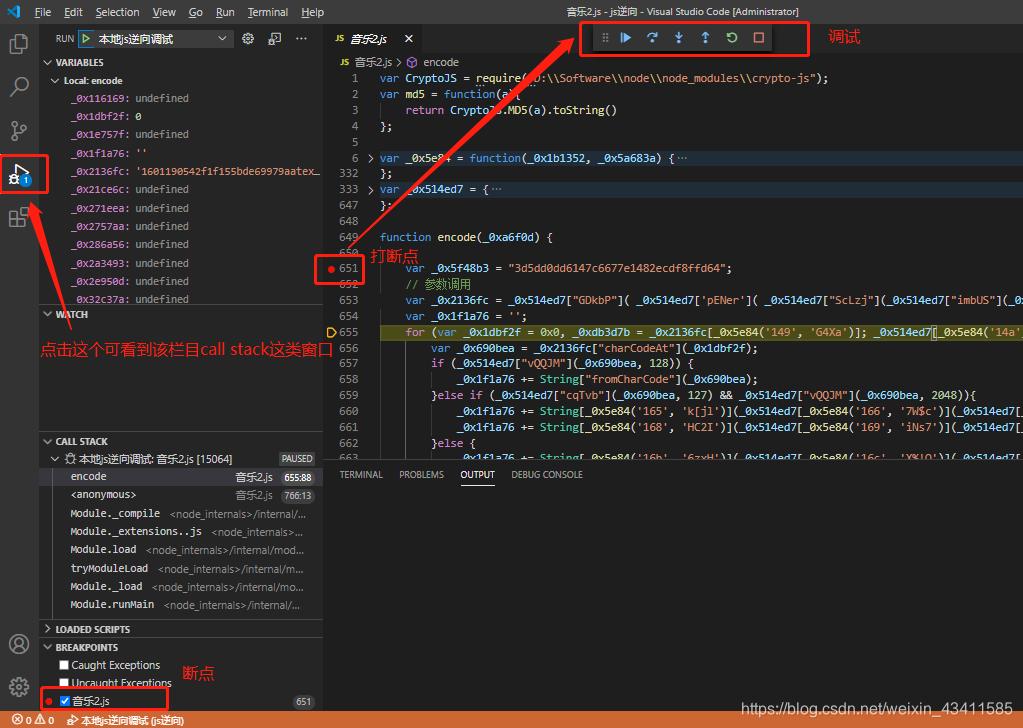Open the debug configuration dropdown

[155, 39]
